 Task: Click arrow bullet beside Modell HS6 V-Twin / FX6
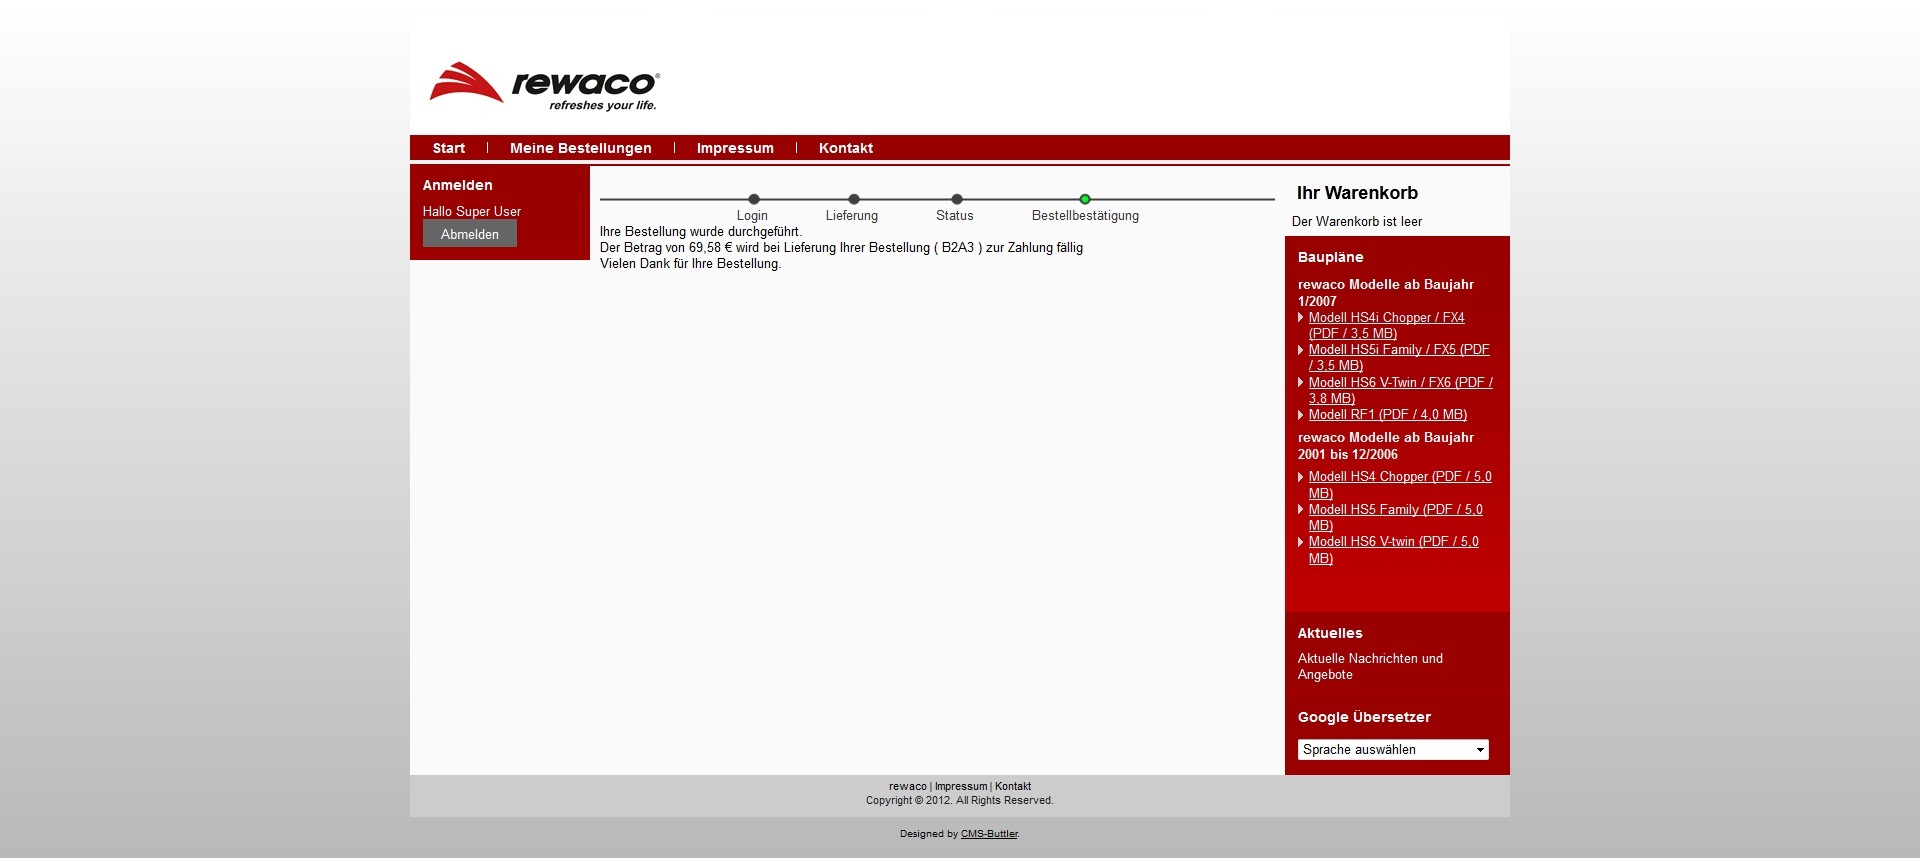click(x=1300, y=382)
